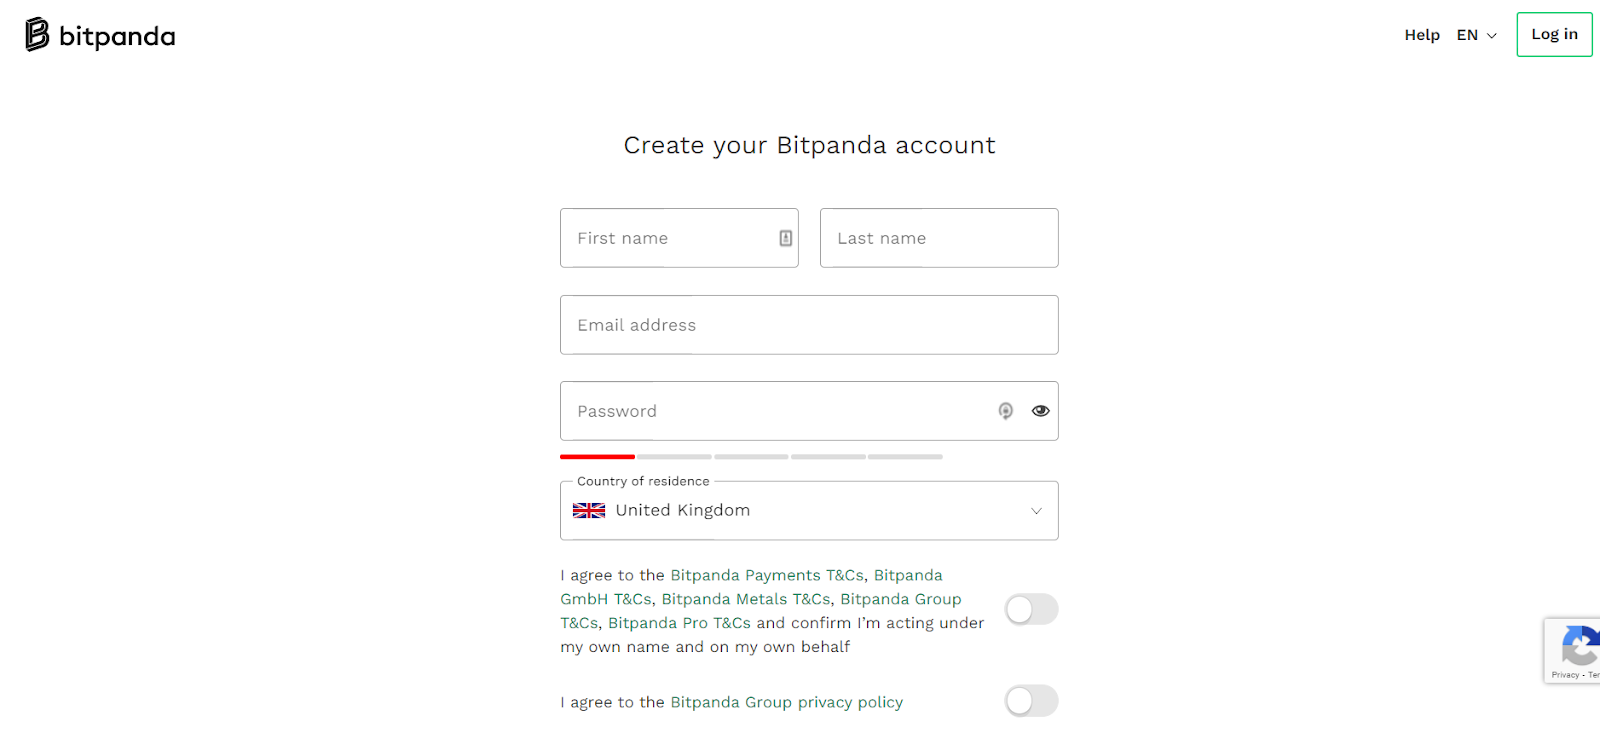Expand the Country of residence dropdown

pyautogui.click(x=809, y=511)
